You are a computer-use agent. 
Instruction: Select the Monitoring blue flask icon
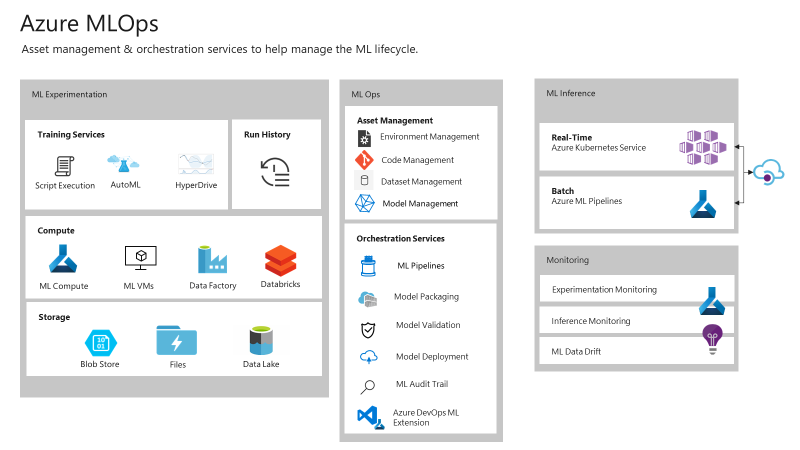pyautogui.click(x=712, y=301)
